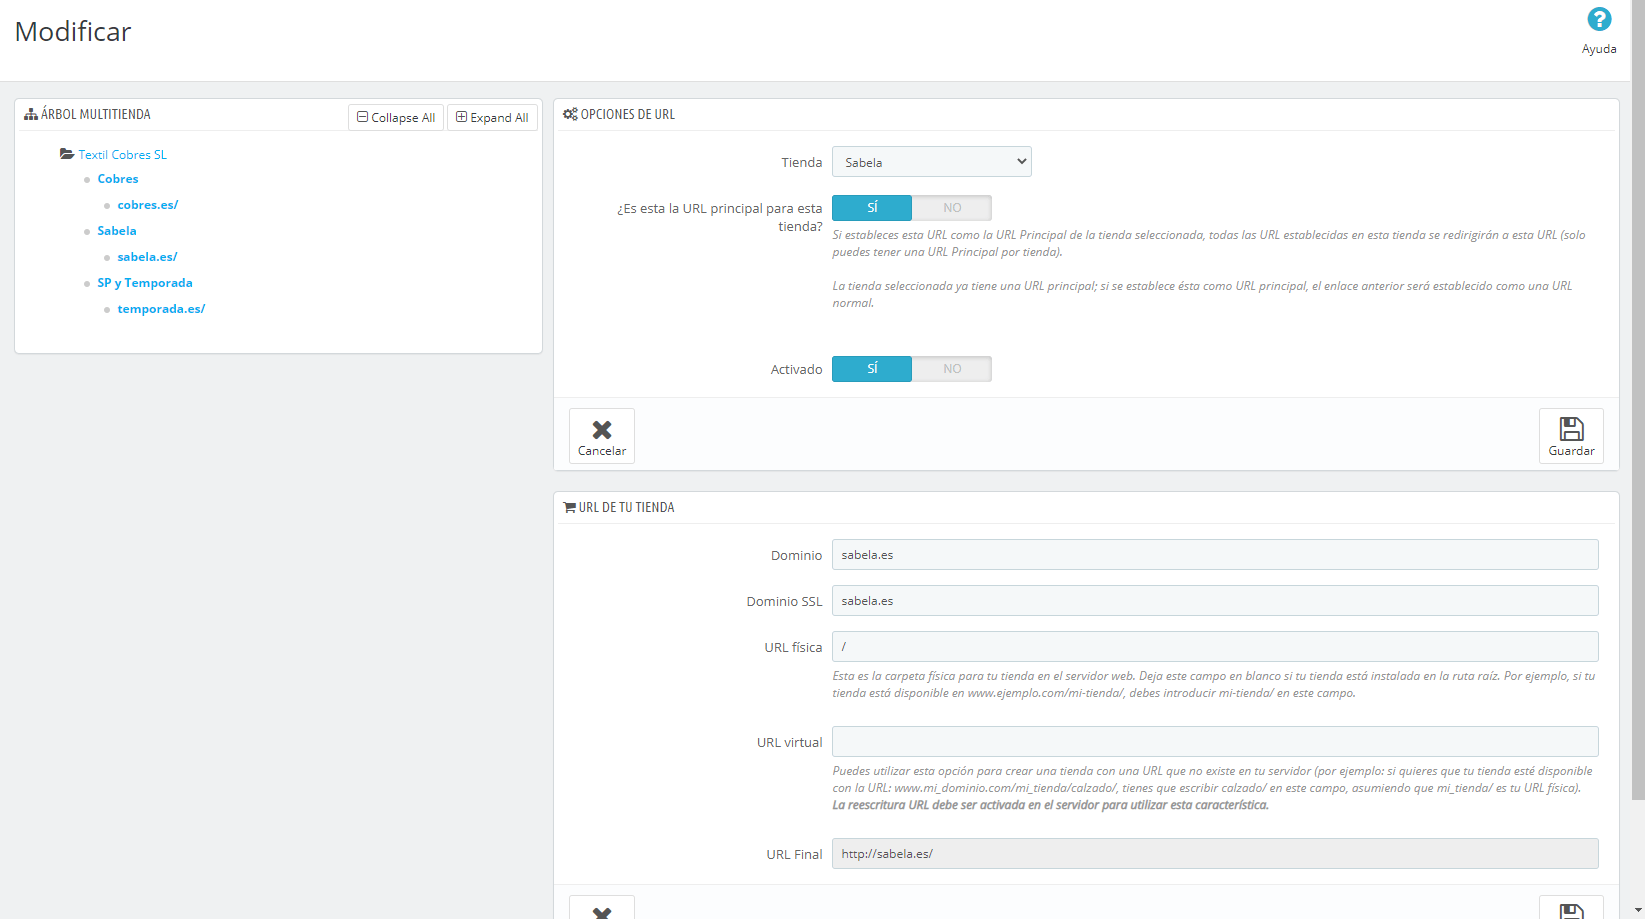Click the URL de tu tienda cart icon

(x=569, y=508)
